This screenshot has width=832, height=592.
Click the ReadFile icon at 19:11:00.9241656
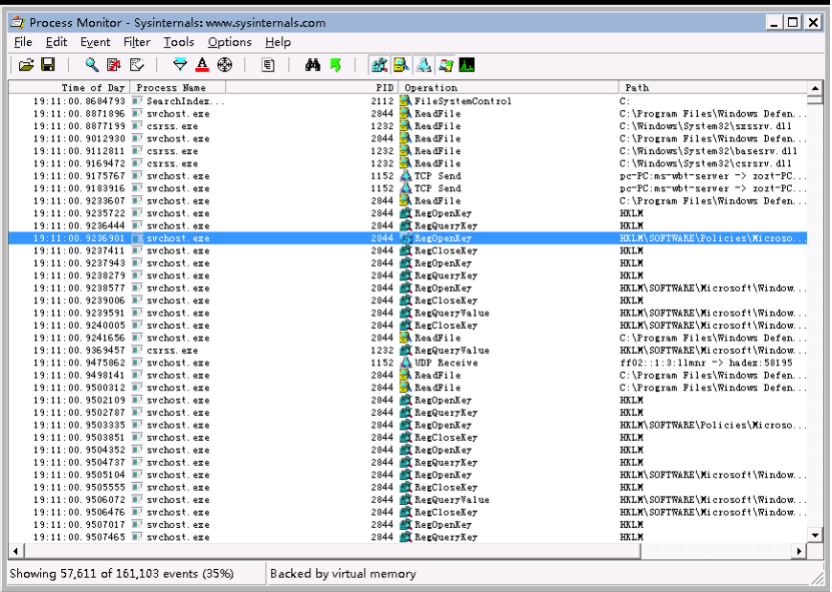point(406,338)
